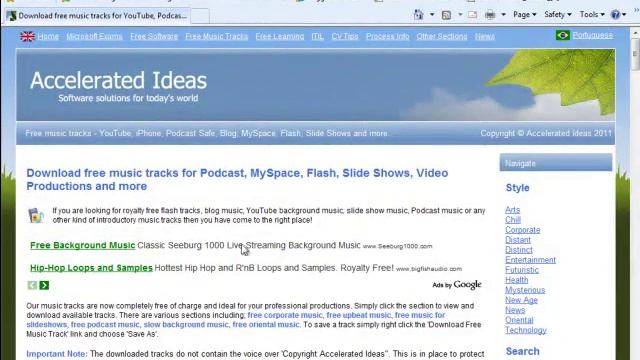
Task: Click the Brazil flag icon
Action: (x=562, y=35)
